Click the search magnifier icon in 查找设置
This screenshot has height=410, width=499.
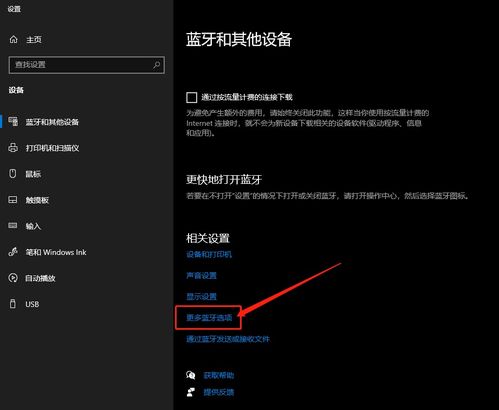[x=156, y=65]
